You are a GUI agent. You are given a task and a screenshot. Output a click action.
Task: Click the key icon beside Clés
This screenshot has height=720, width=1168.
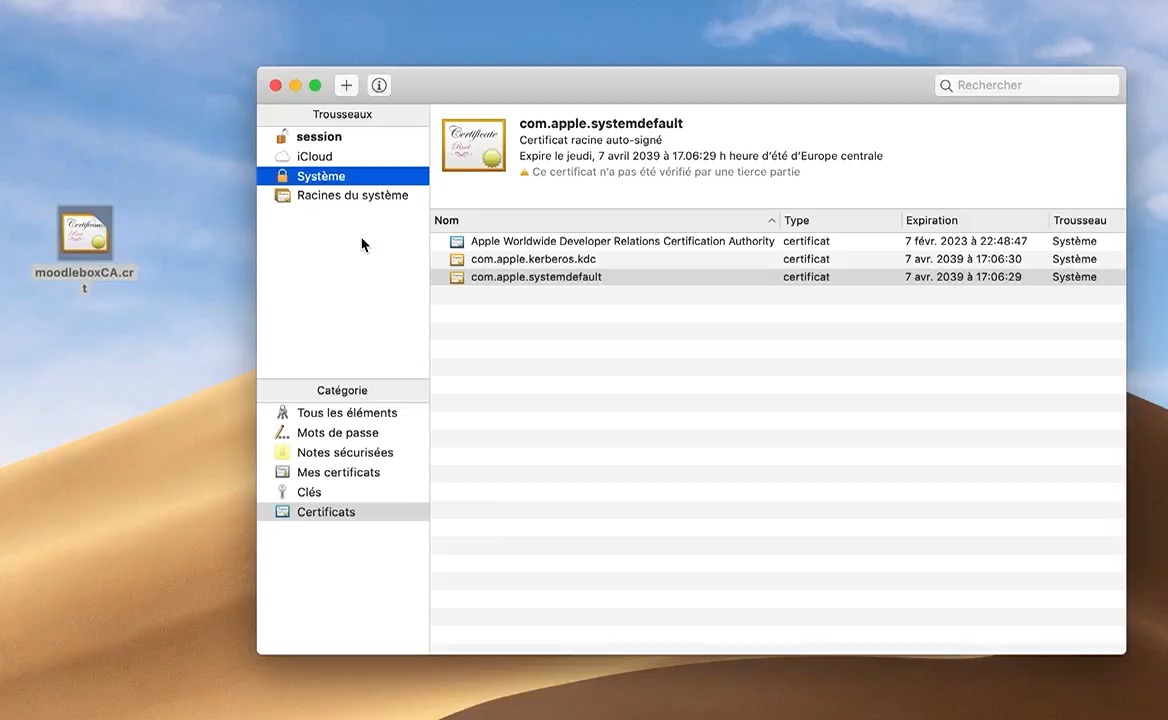[x=282, y=491]
